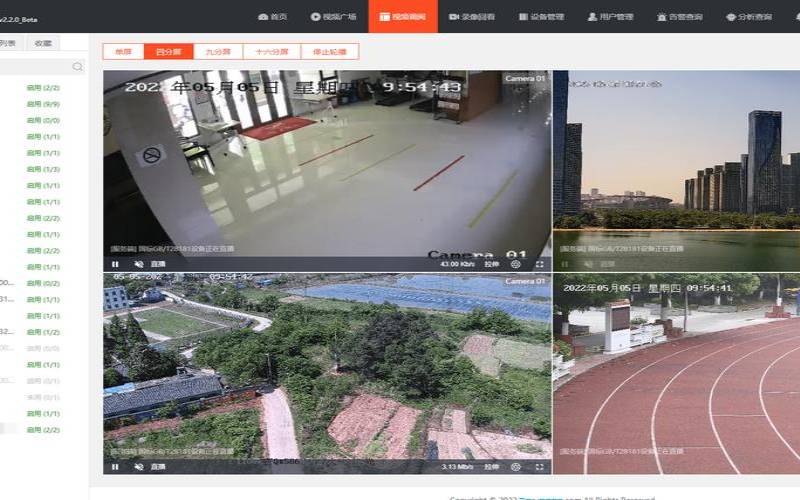The width and height of the screenshot is (800, 500).
Task: Take snapshot of the hallway stream
Action: click(516, 264)
